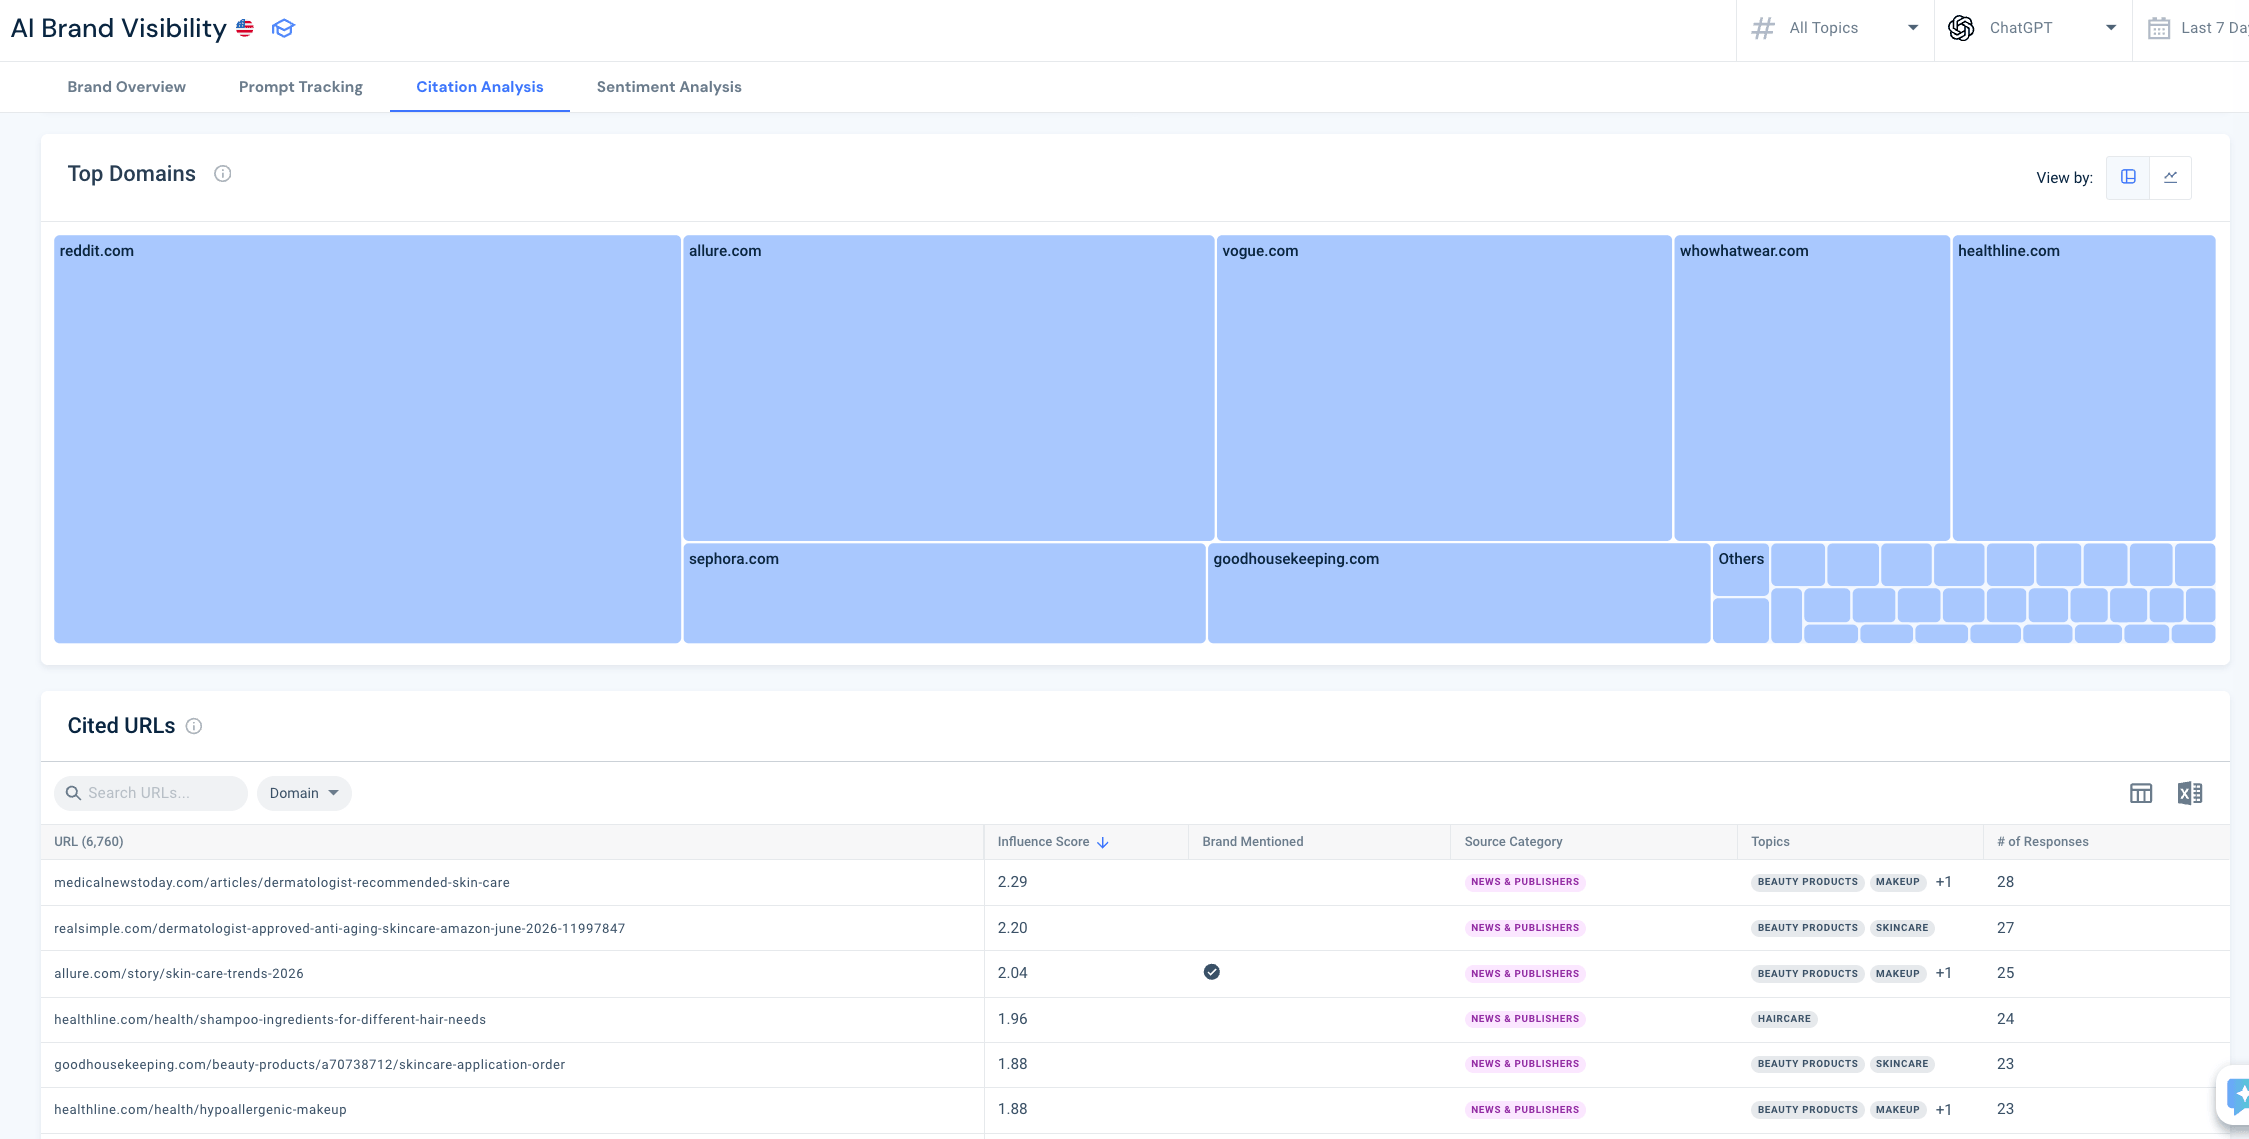Switch to the Brand Overview tab
2249x1139 pixels.
coord(127,87)
